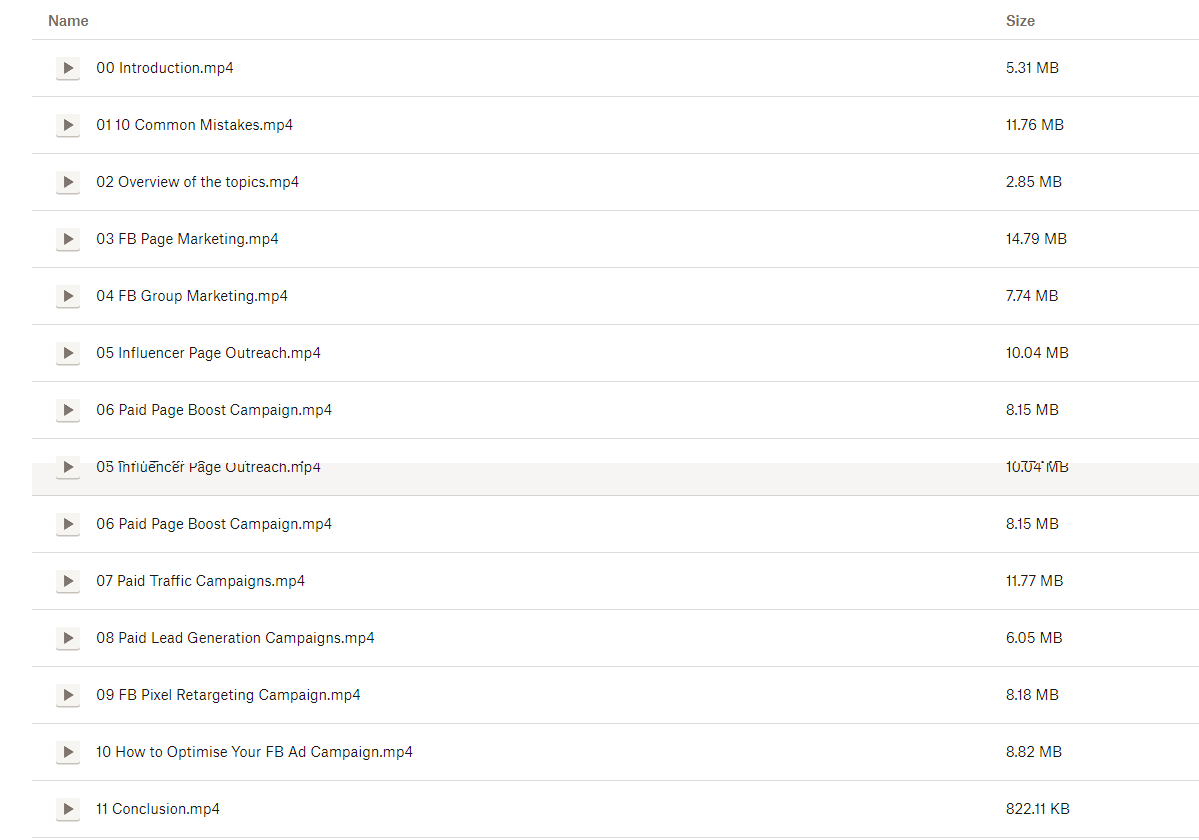Sort files by the Size column header
Image resolution: width=1199 pixels, height=840 pixels.
[1020, 21]
